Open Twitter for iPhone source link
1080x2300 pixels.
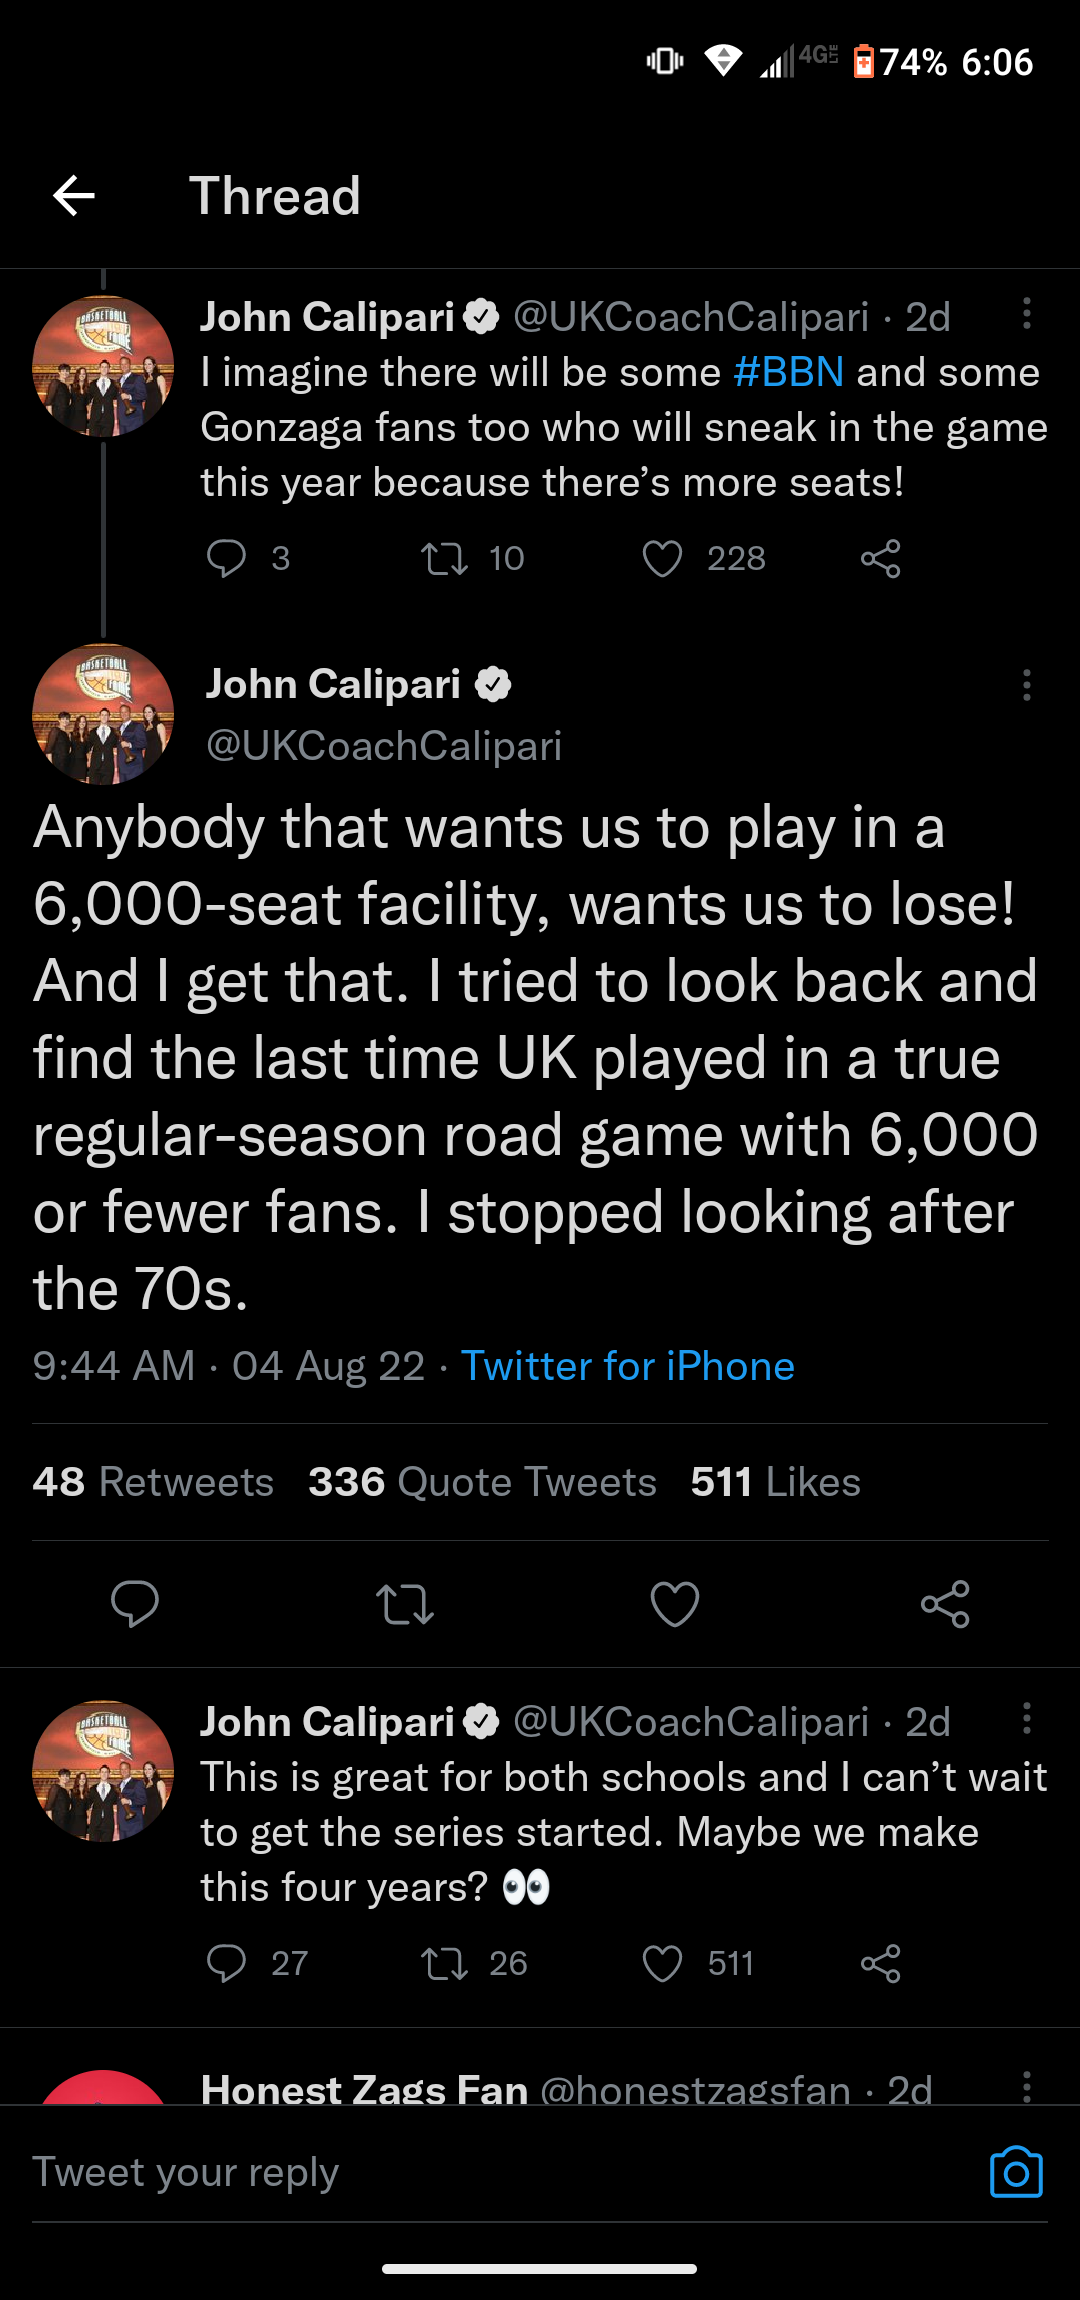click(x=627, y=1366)
